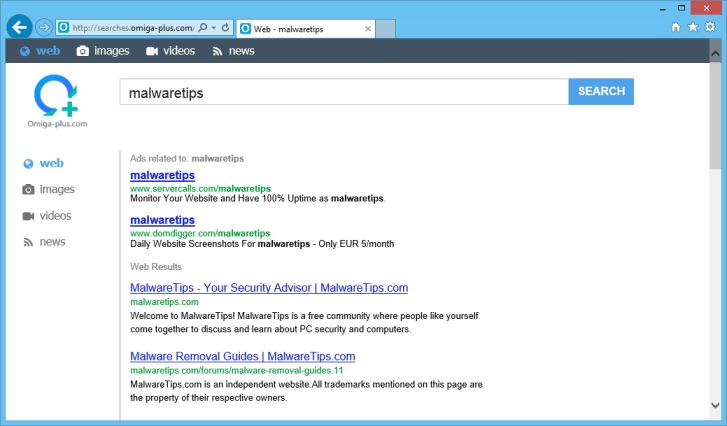
Task: Open a new blank tab
Action: click(385, 29)
